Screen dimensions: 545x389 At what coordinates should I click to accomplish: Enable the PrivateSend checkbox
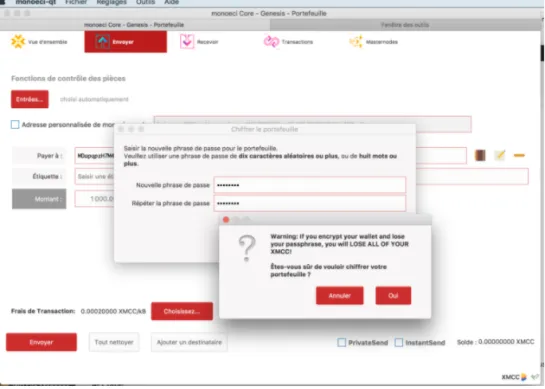342,342
